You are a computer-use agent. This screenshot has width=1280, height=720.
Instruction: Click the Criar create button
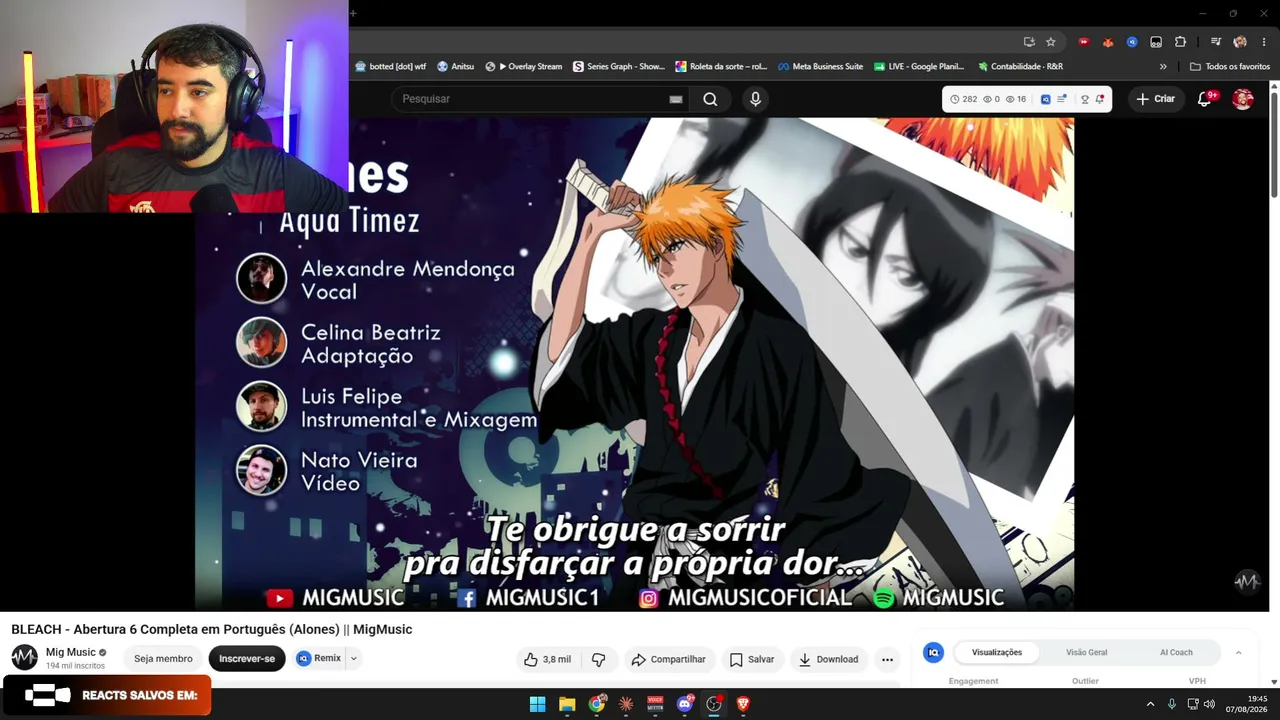pyautogui.click(x=1155, y=99)
